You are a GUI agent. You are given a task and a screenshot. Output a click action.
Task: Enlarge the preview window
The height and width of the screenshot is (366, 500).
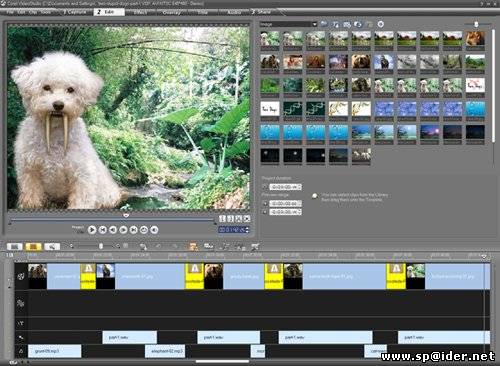247,219
